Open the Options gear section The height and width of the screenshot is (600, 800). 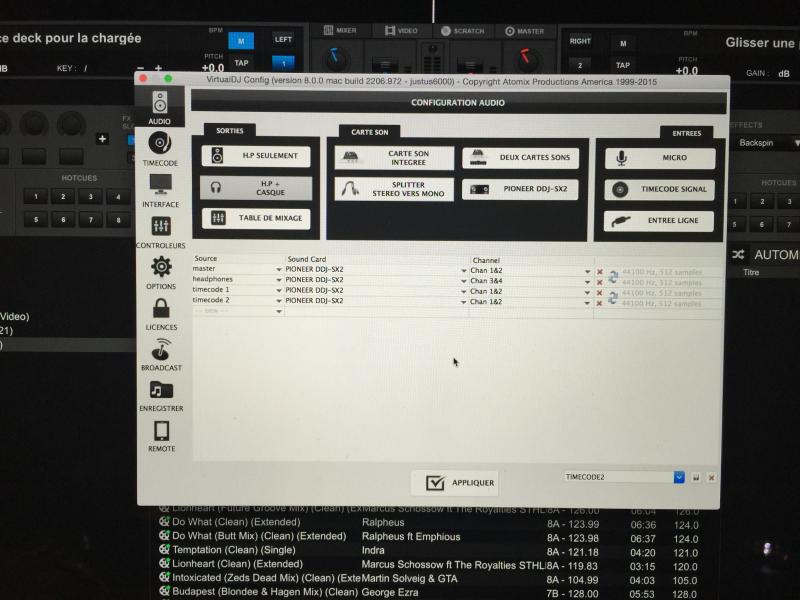(161, 272)
